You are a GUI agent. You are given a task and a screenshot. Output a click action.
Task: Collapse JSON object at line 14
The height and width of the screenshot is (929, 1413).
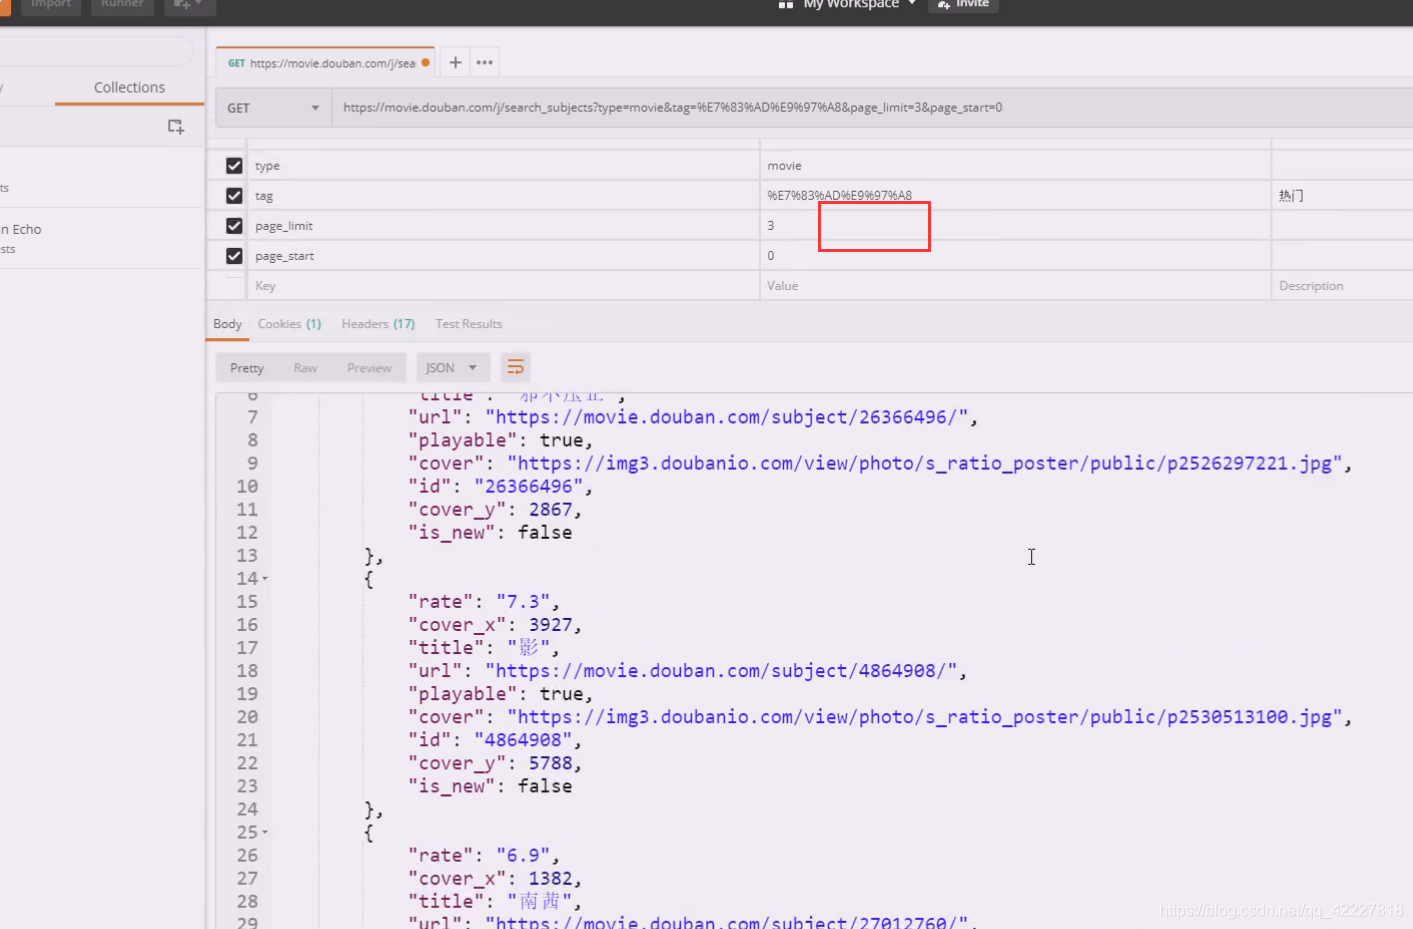pos(265,579)
